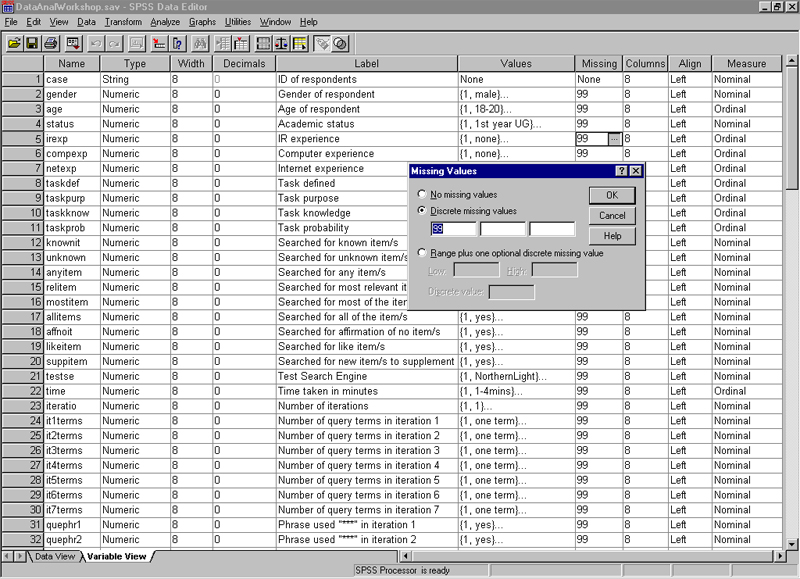Click Cancel in Missing Values dialog
Image resolution: width=800 pixels, height=579 pixels.
point(612,215)
